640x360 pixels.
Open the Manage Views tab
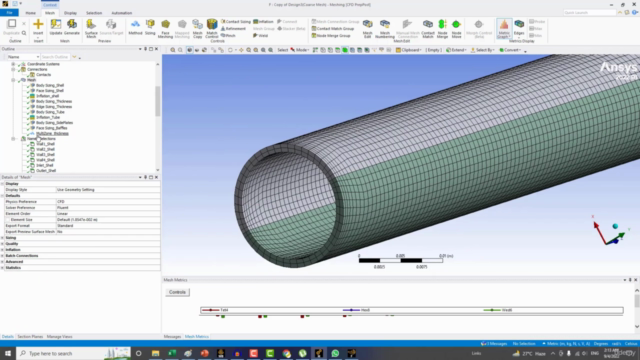coord(60,337)
